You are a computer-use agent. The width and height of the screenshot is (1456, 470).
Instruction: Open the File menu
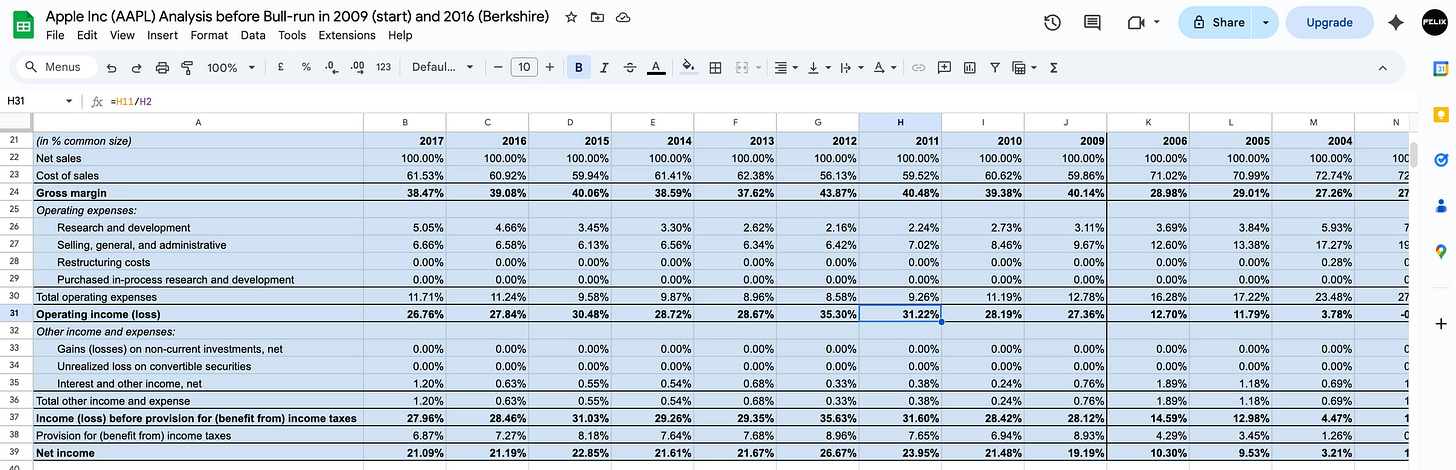pyautogui.click(x=55, y=35)
